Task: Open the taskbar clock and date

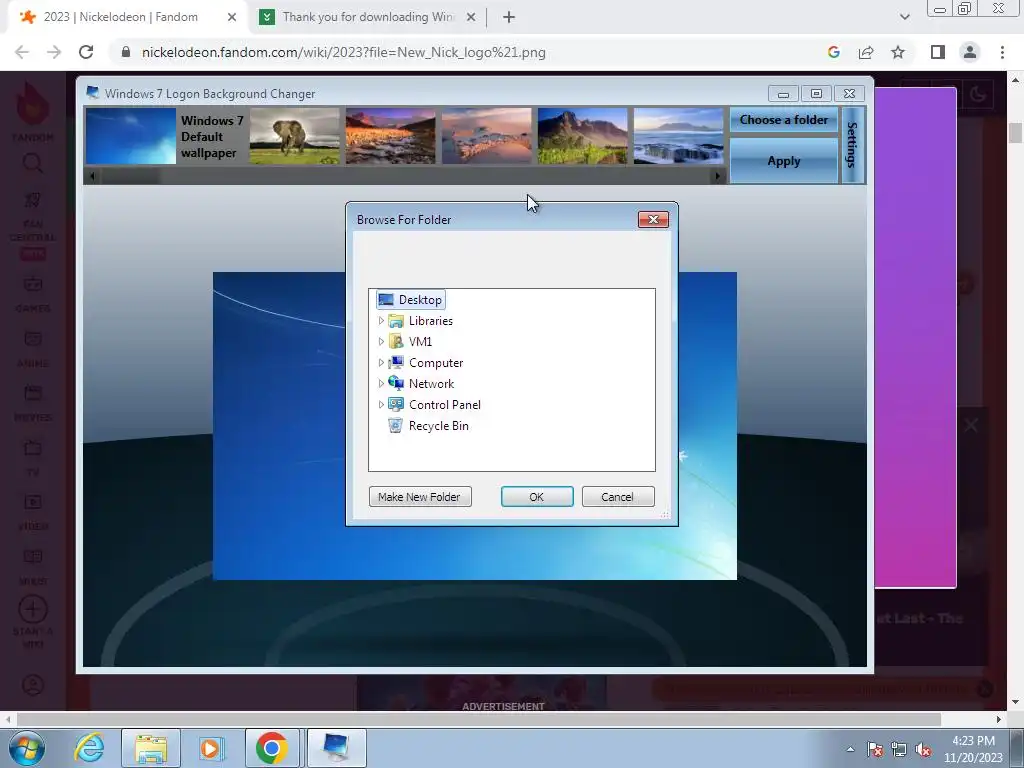Action: 973,749
